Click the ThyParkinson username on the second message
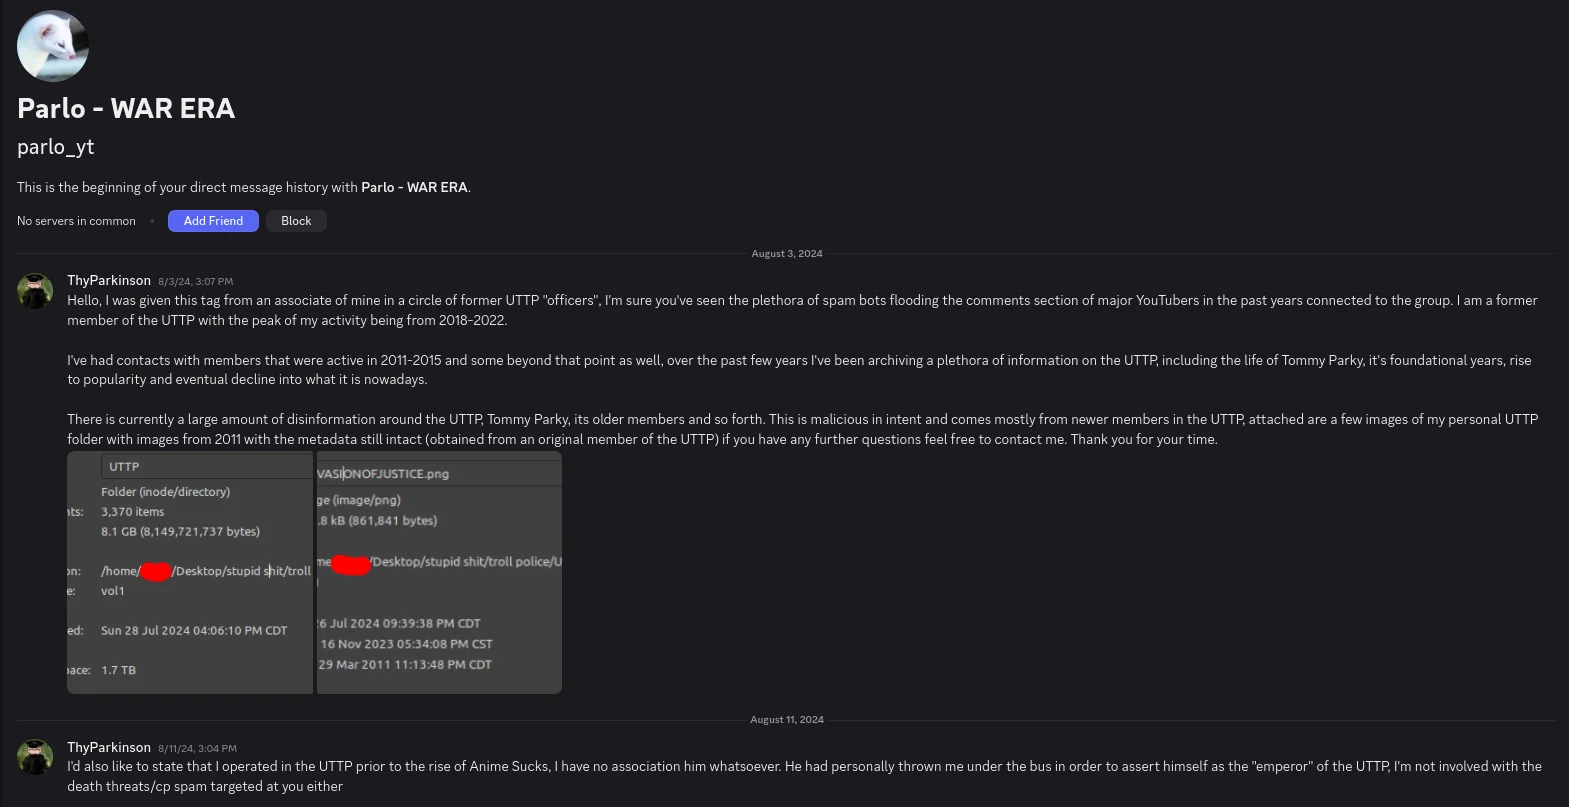Image resolution: width=1569 pixels, height=807 pixels. point(109,748)
